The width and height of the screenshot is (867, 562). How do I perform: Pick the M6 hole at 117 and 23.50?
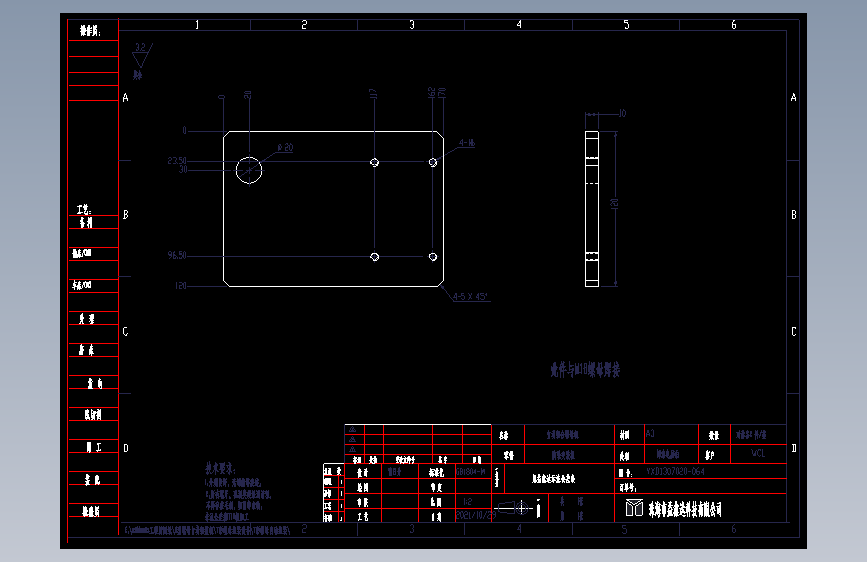[374, 162]
